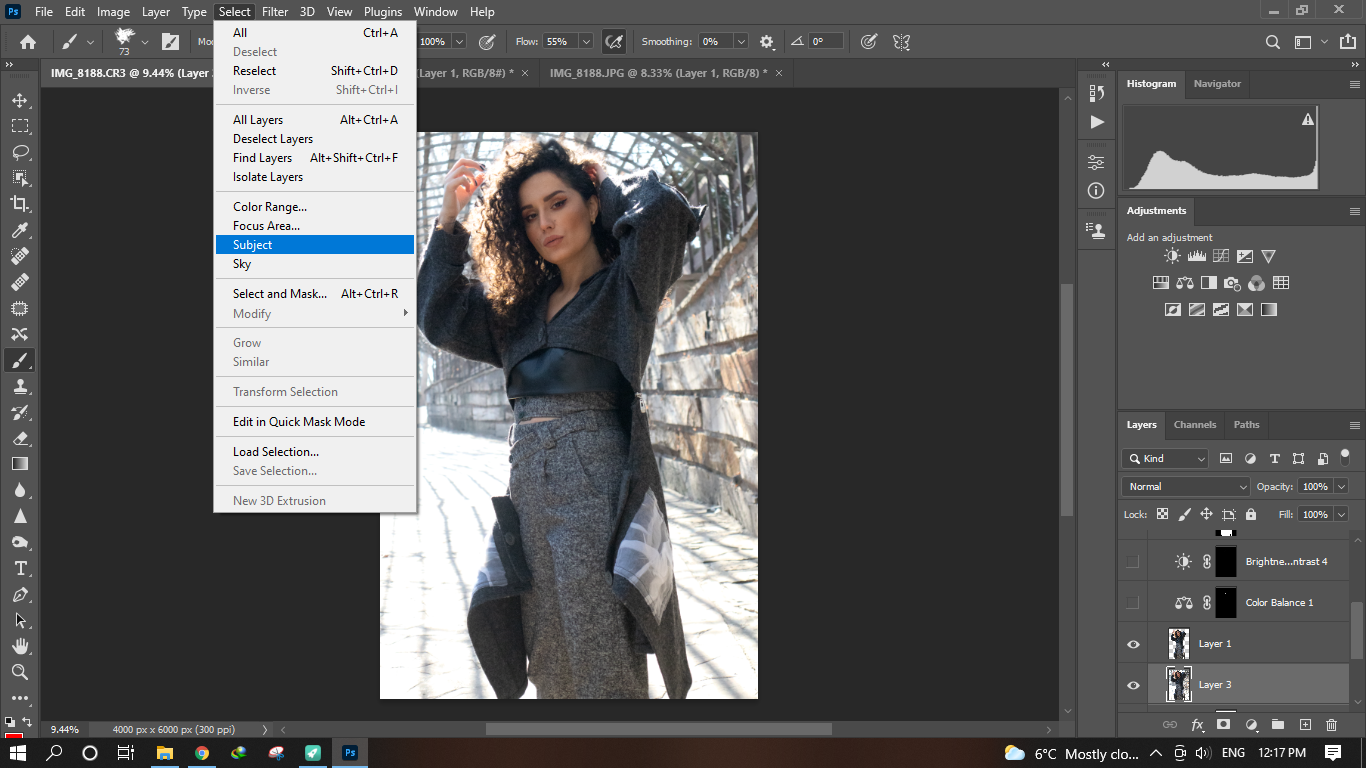Screen dimensions: 1366x768
Task: Select the Zoom tool in toolbar
Action: point(20,672)
